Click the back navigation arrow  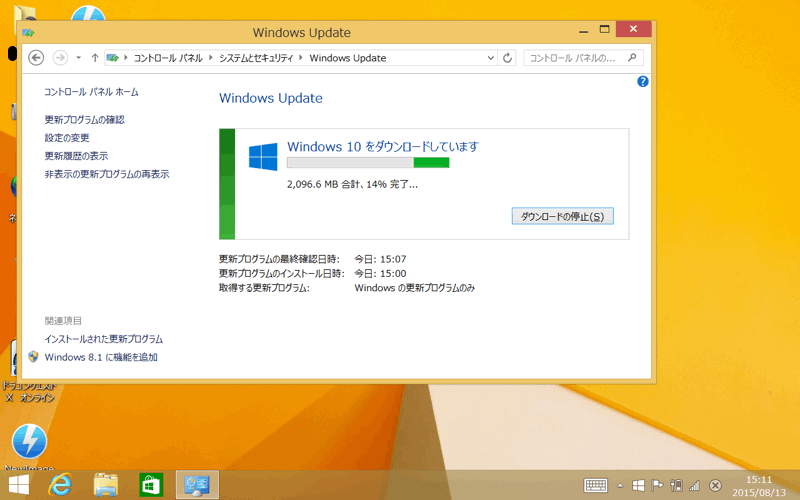tap(37, 58)
